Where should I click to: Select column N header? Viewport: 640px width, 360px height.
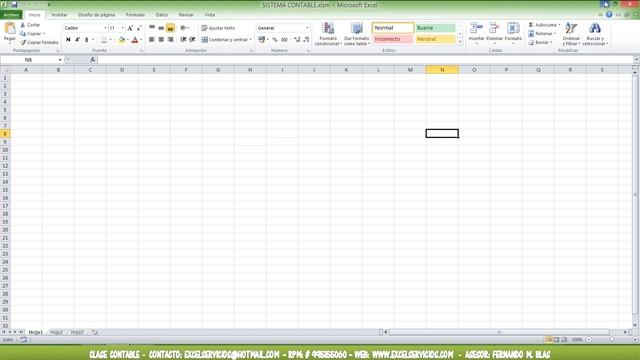442,70
